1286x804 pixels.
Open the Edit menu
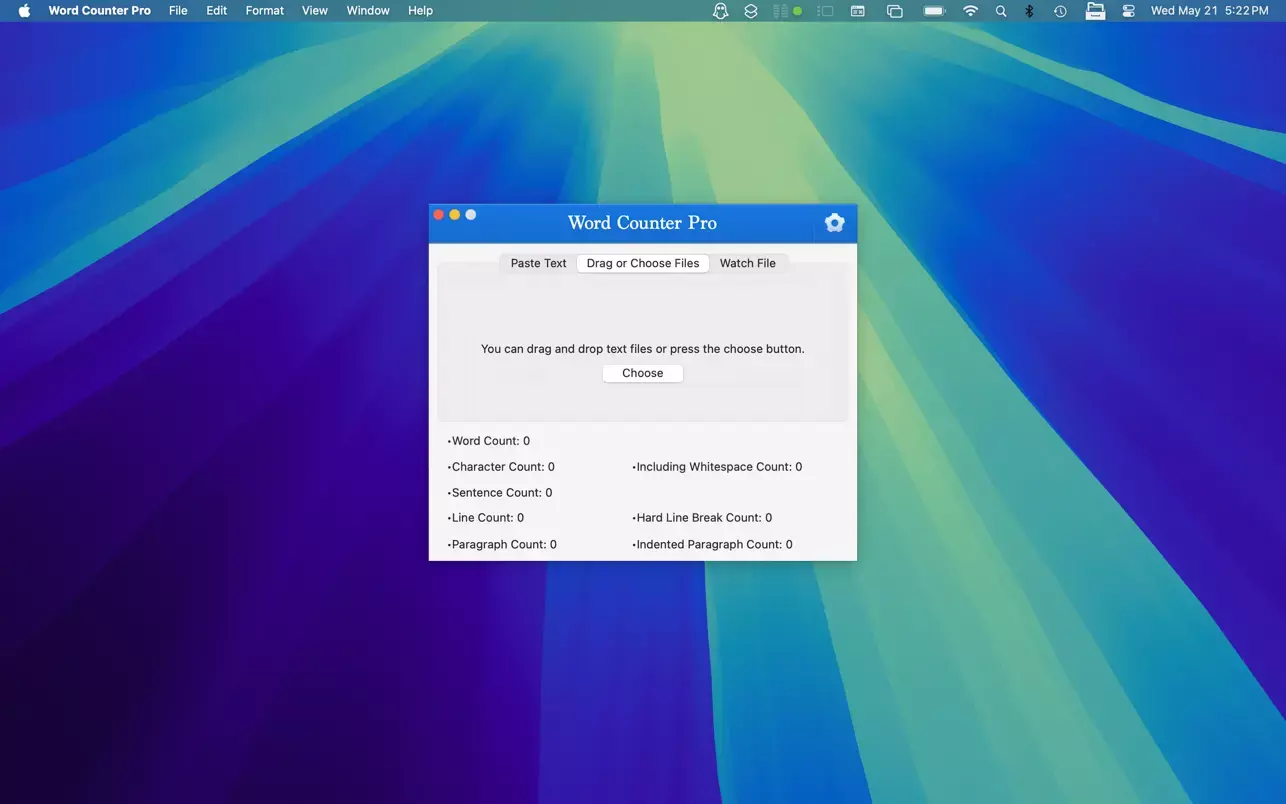coord(217,11)
